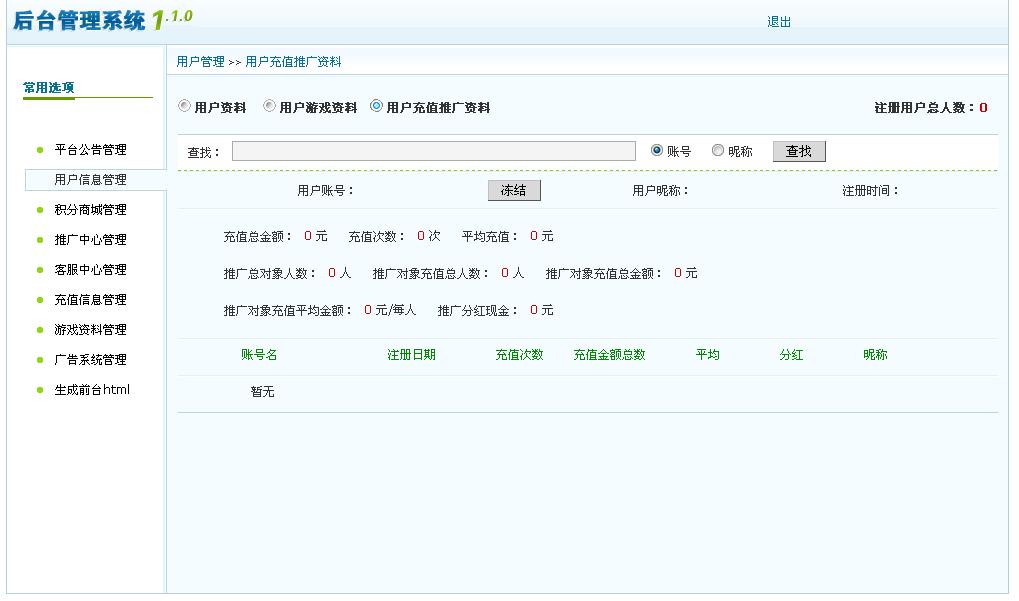Screen dimensions: 1019x601
Task: Click the green bullet icon next to 积分商城管理
Action: pos(40,210)
